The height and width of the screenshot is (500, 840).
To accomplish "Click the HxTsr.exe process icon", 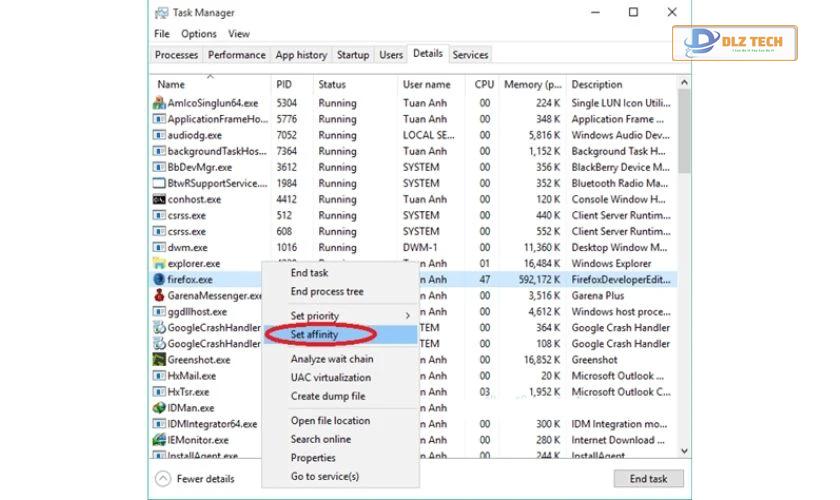I will [159, 392].
